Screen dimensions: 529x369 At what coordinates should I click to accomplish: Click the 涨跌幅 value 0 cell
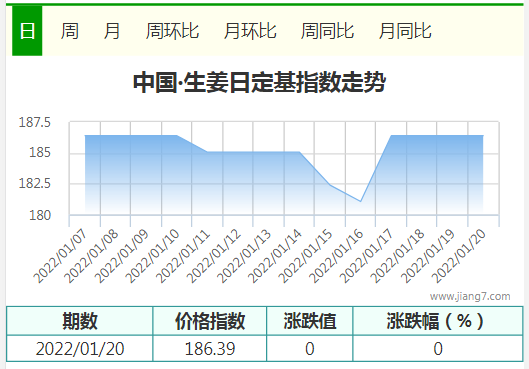(438, 348)
